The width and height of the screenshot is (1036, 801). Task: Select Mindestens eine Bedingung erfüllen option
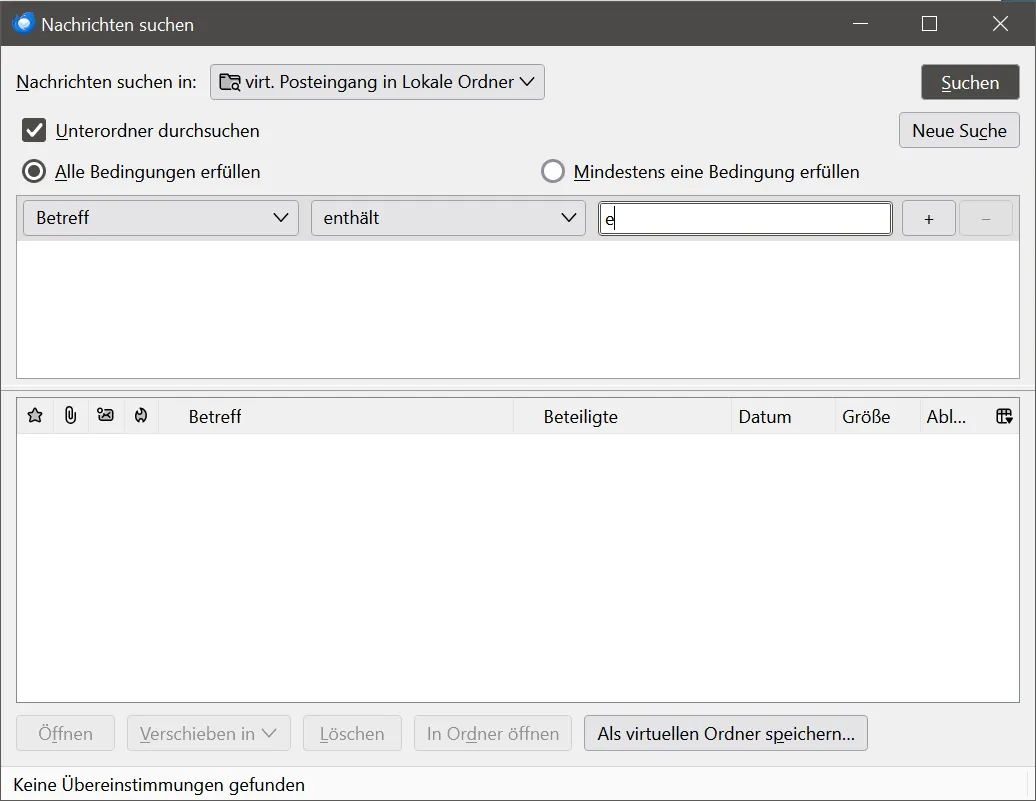pyautogui.click(x=552, y=171)
